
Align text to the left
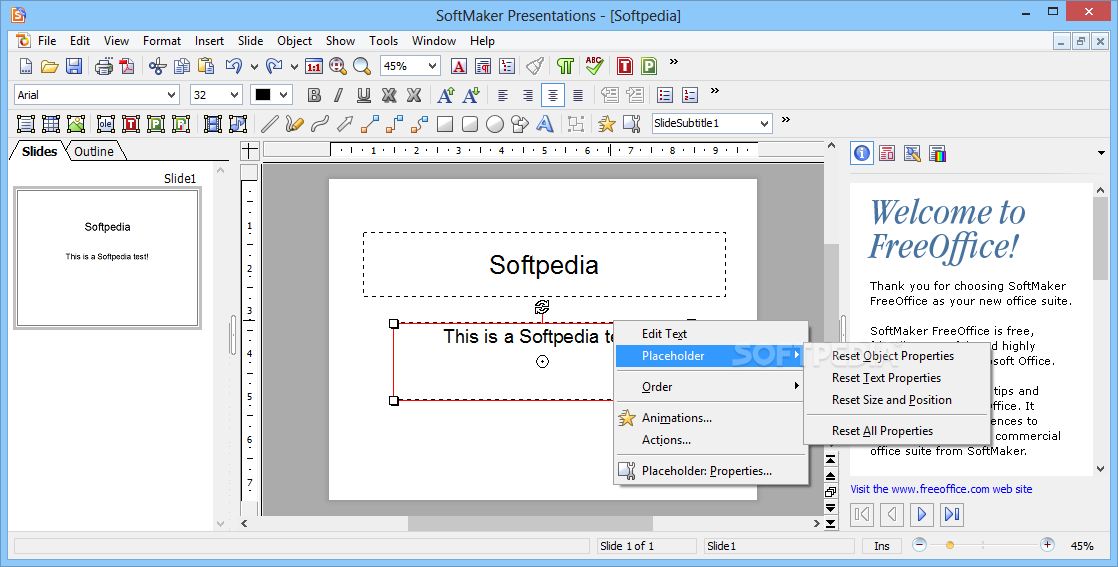(x=503, y=95)
